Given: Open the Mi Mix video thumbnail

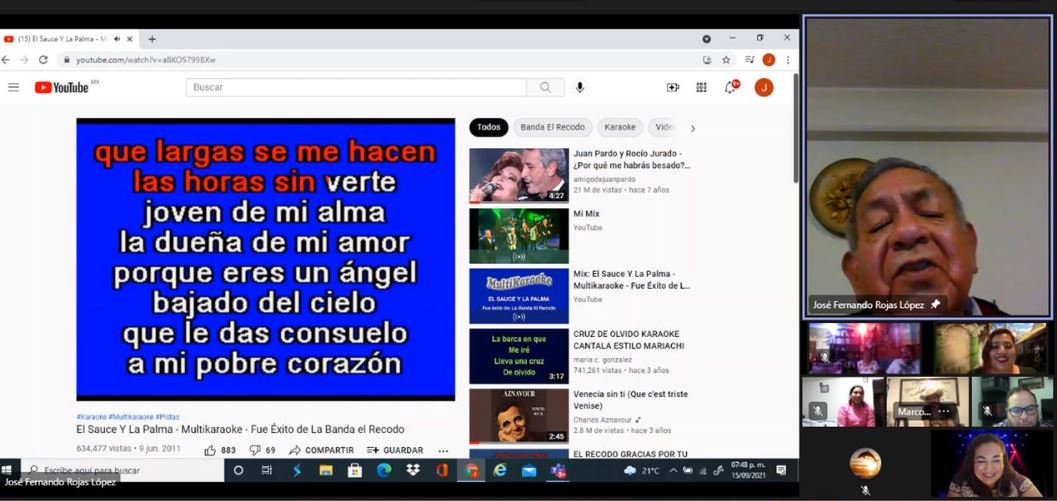Looking at the screenshot, I should [518, 235].
